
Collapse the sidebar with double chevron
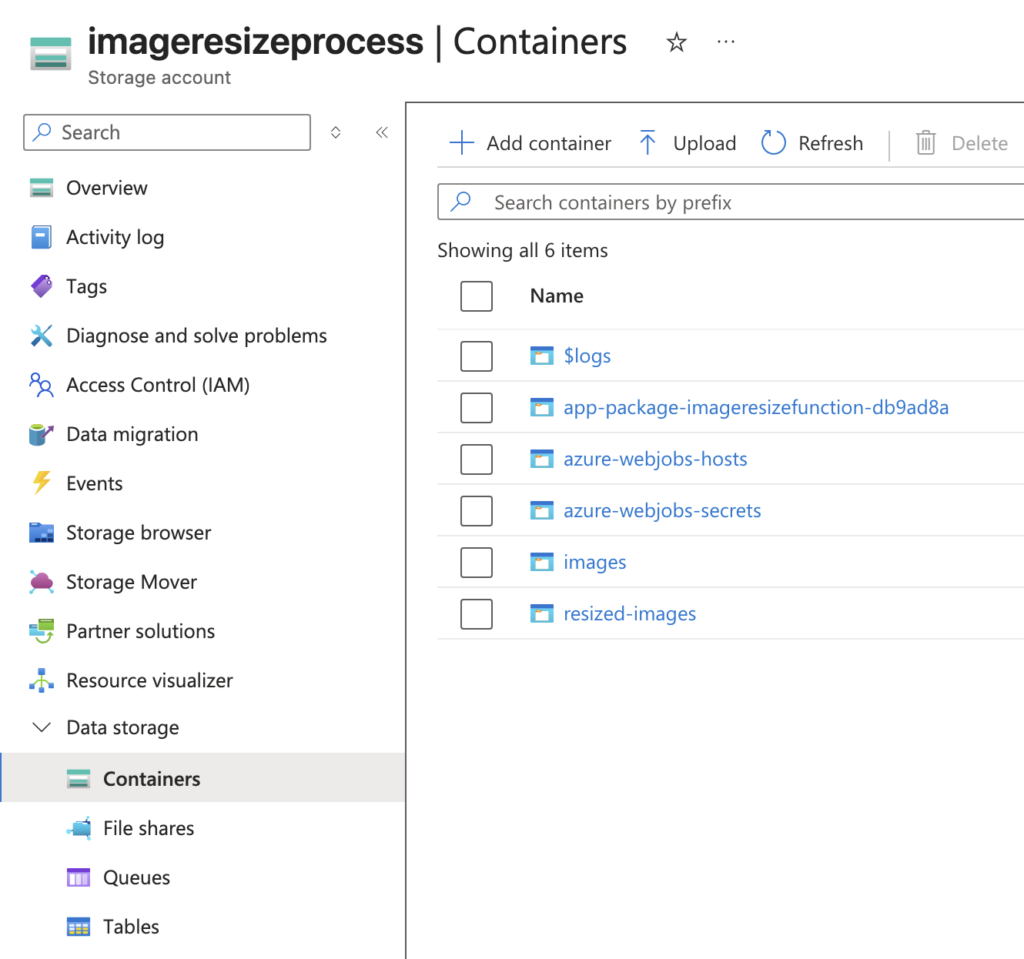click(x=381, y=132)
